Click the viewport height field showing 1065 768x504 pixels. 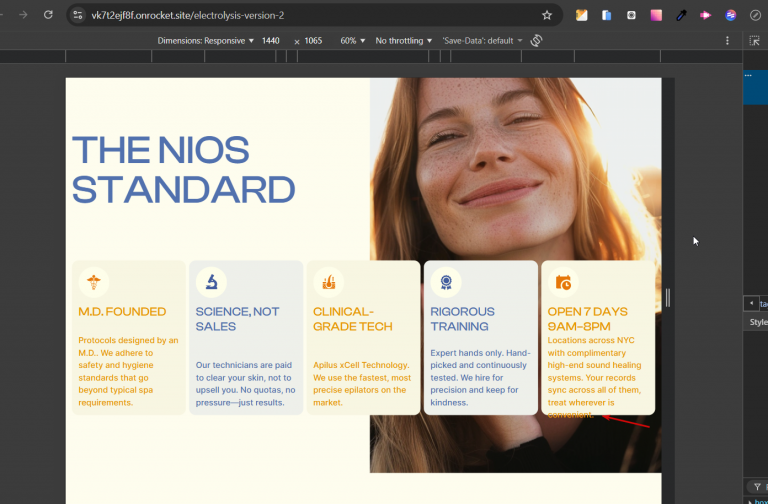(x=313, y=41)
